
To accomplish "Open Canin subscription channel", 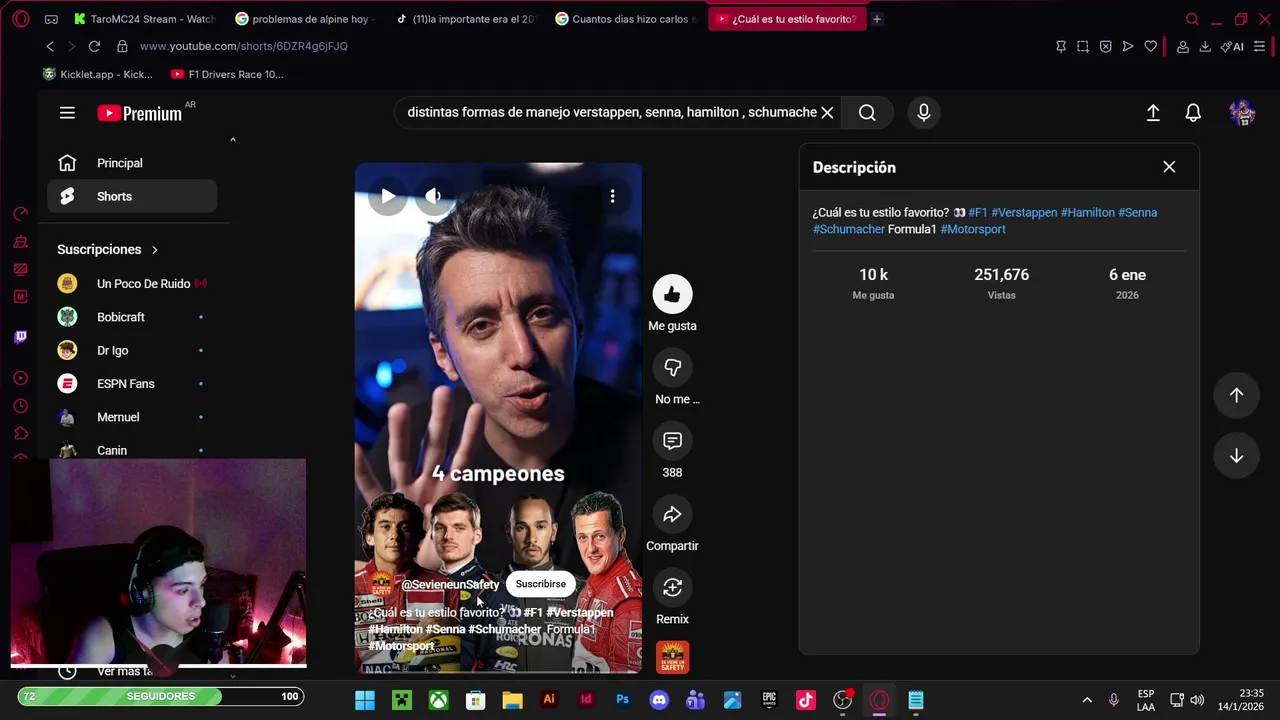I will [x=132, y=450].
